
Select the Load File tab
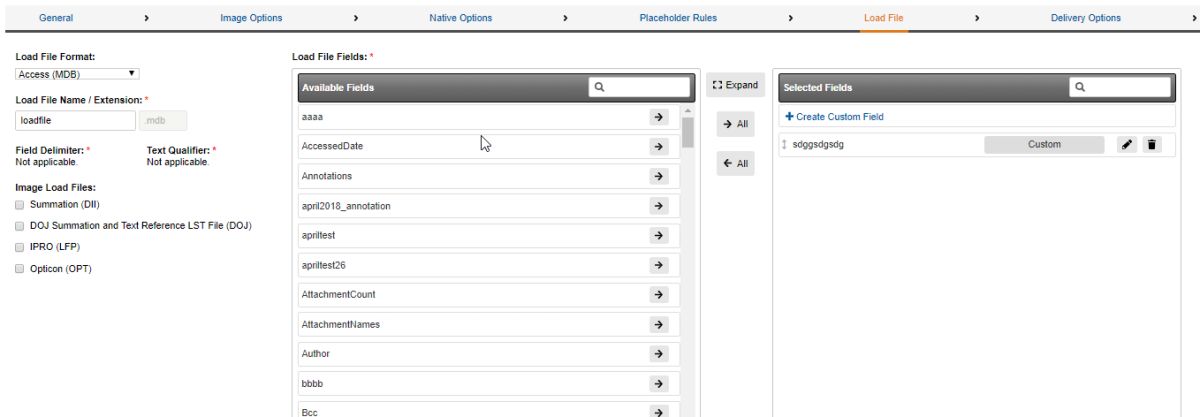coord(886,18)
